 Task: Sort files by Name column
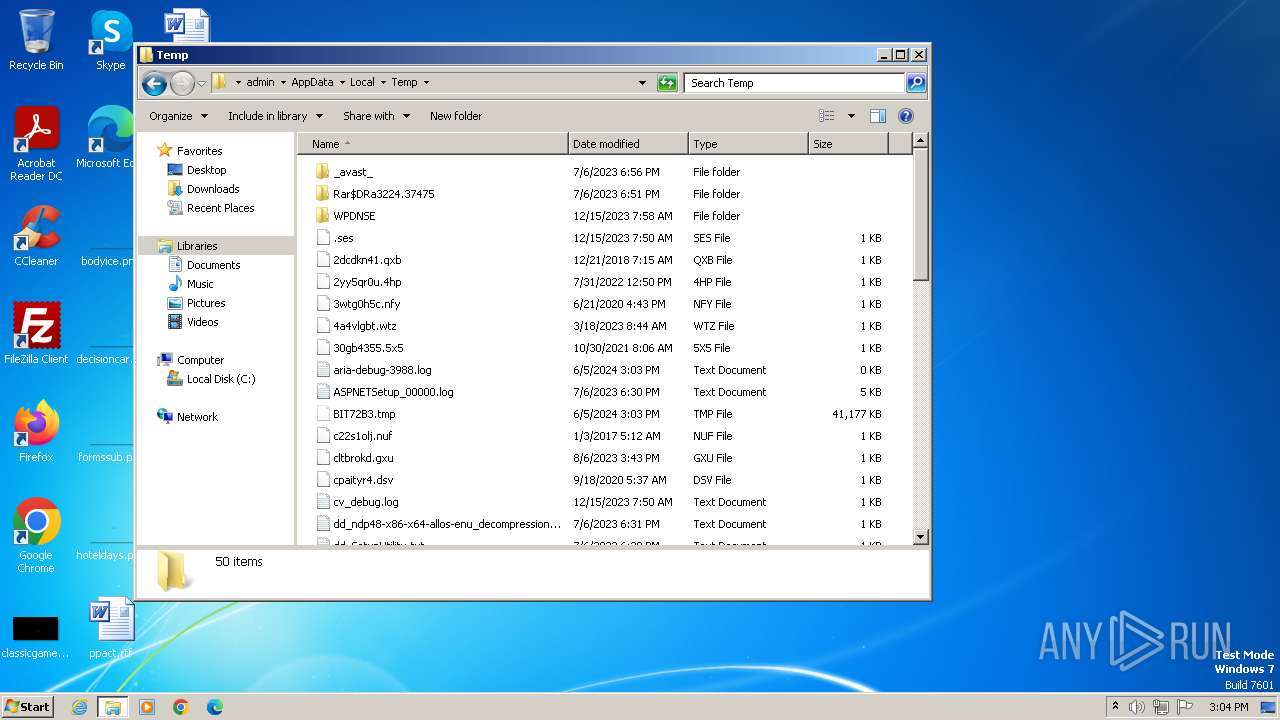pos(433,144)
